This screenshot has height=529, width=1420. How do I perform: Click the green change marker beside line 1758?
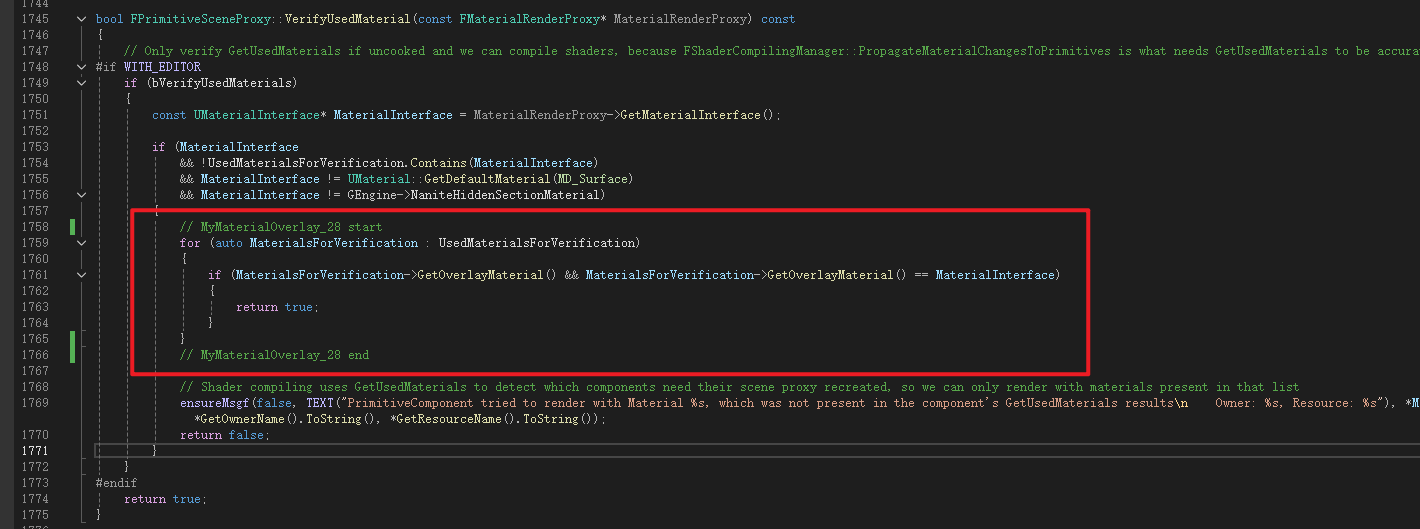(x=73, y=227)
